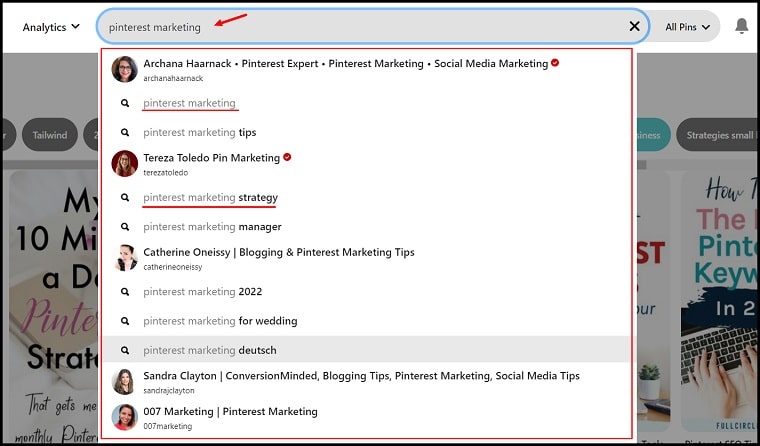Click the Tailwind filter chip
The height and width of the screenshot is (446, 760).
[x=49, y=135]
